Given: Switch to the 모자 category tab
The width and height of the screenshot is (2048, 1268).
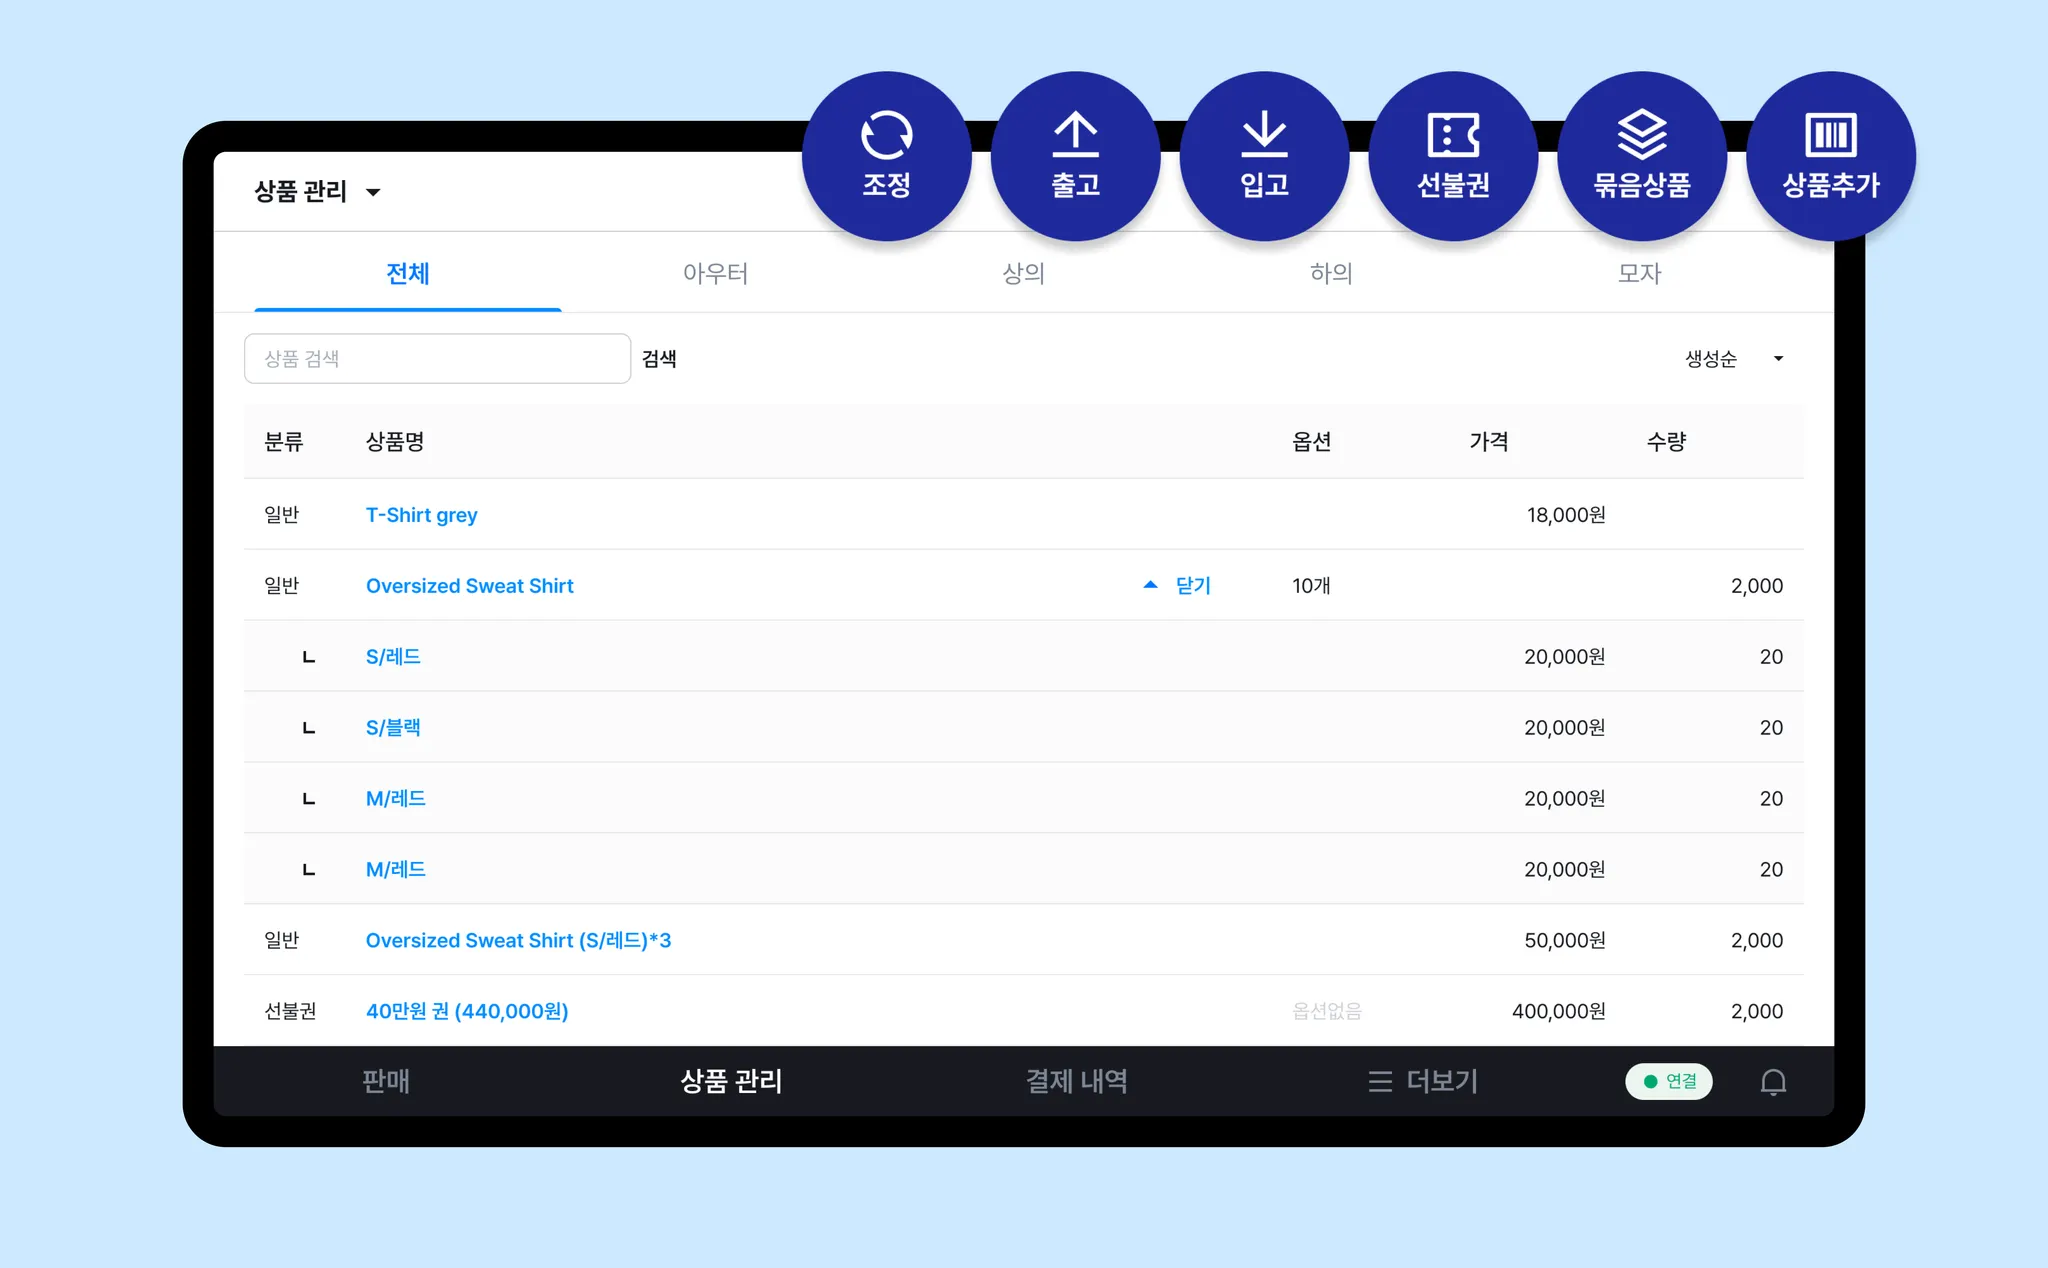Looking at the screenshot, I should [1639, 273].
